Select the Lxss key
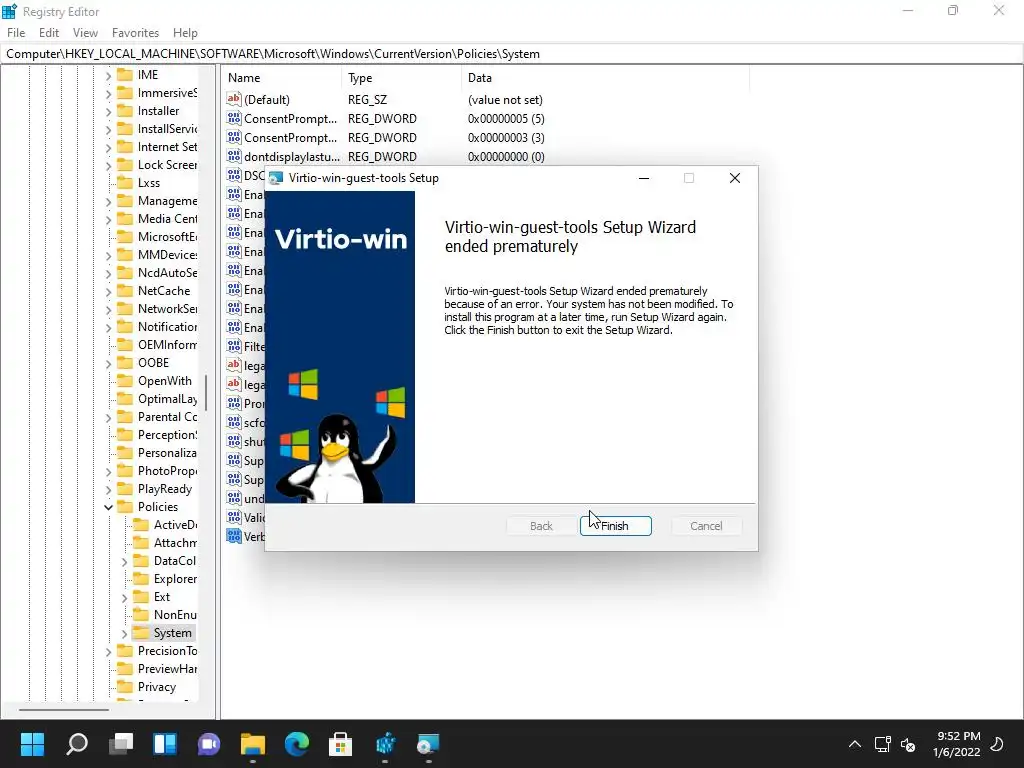This screenshot has height=768, width=1024. 149,183
